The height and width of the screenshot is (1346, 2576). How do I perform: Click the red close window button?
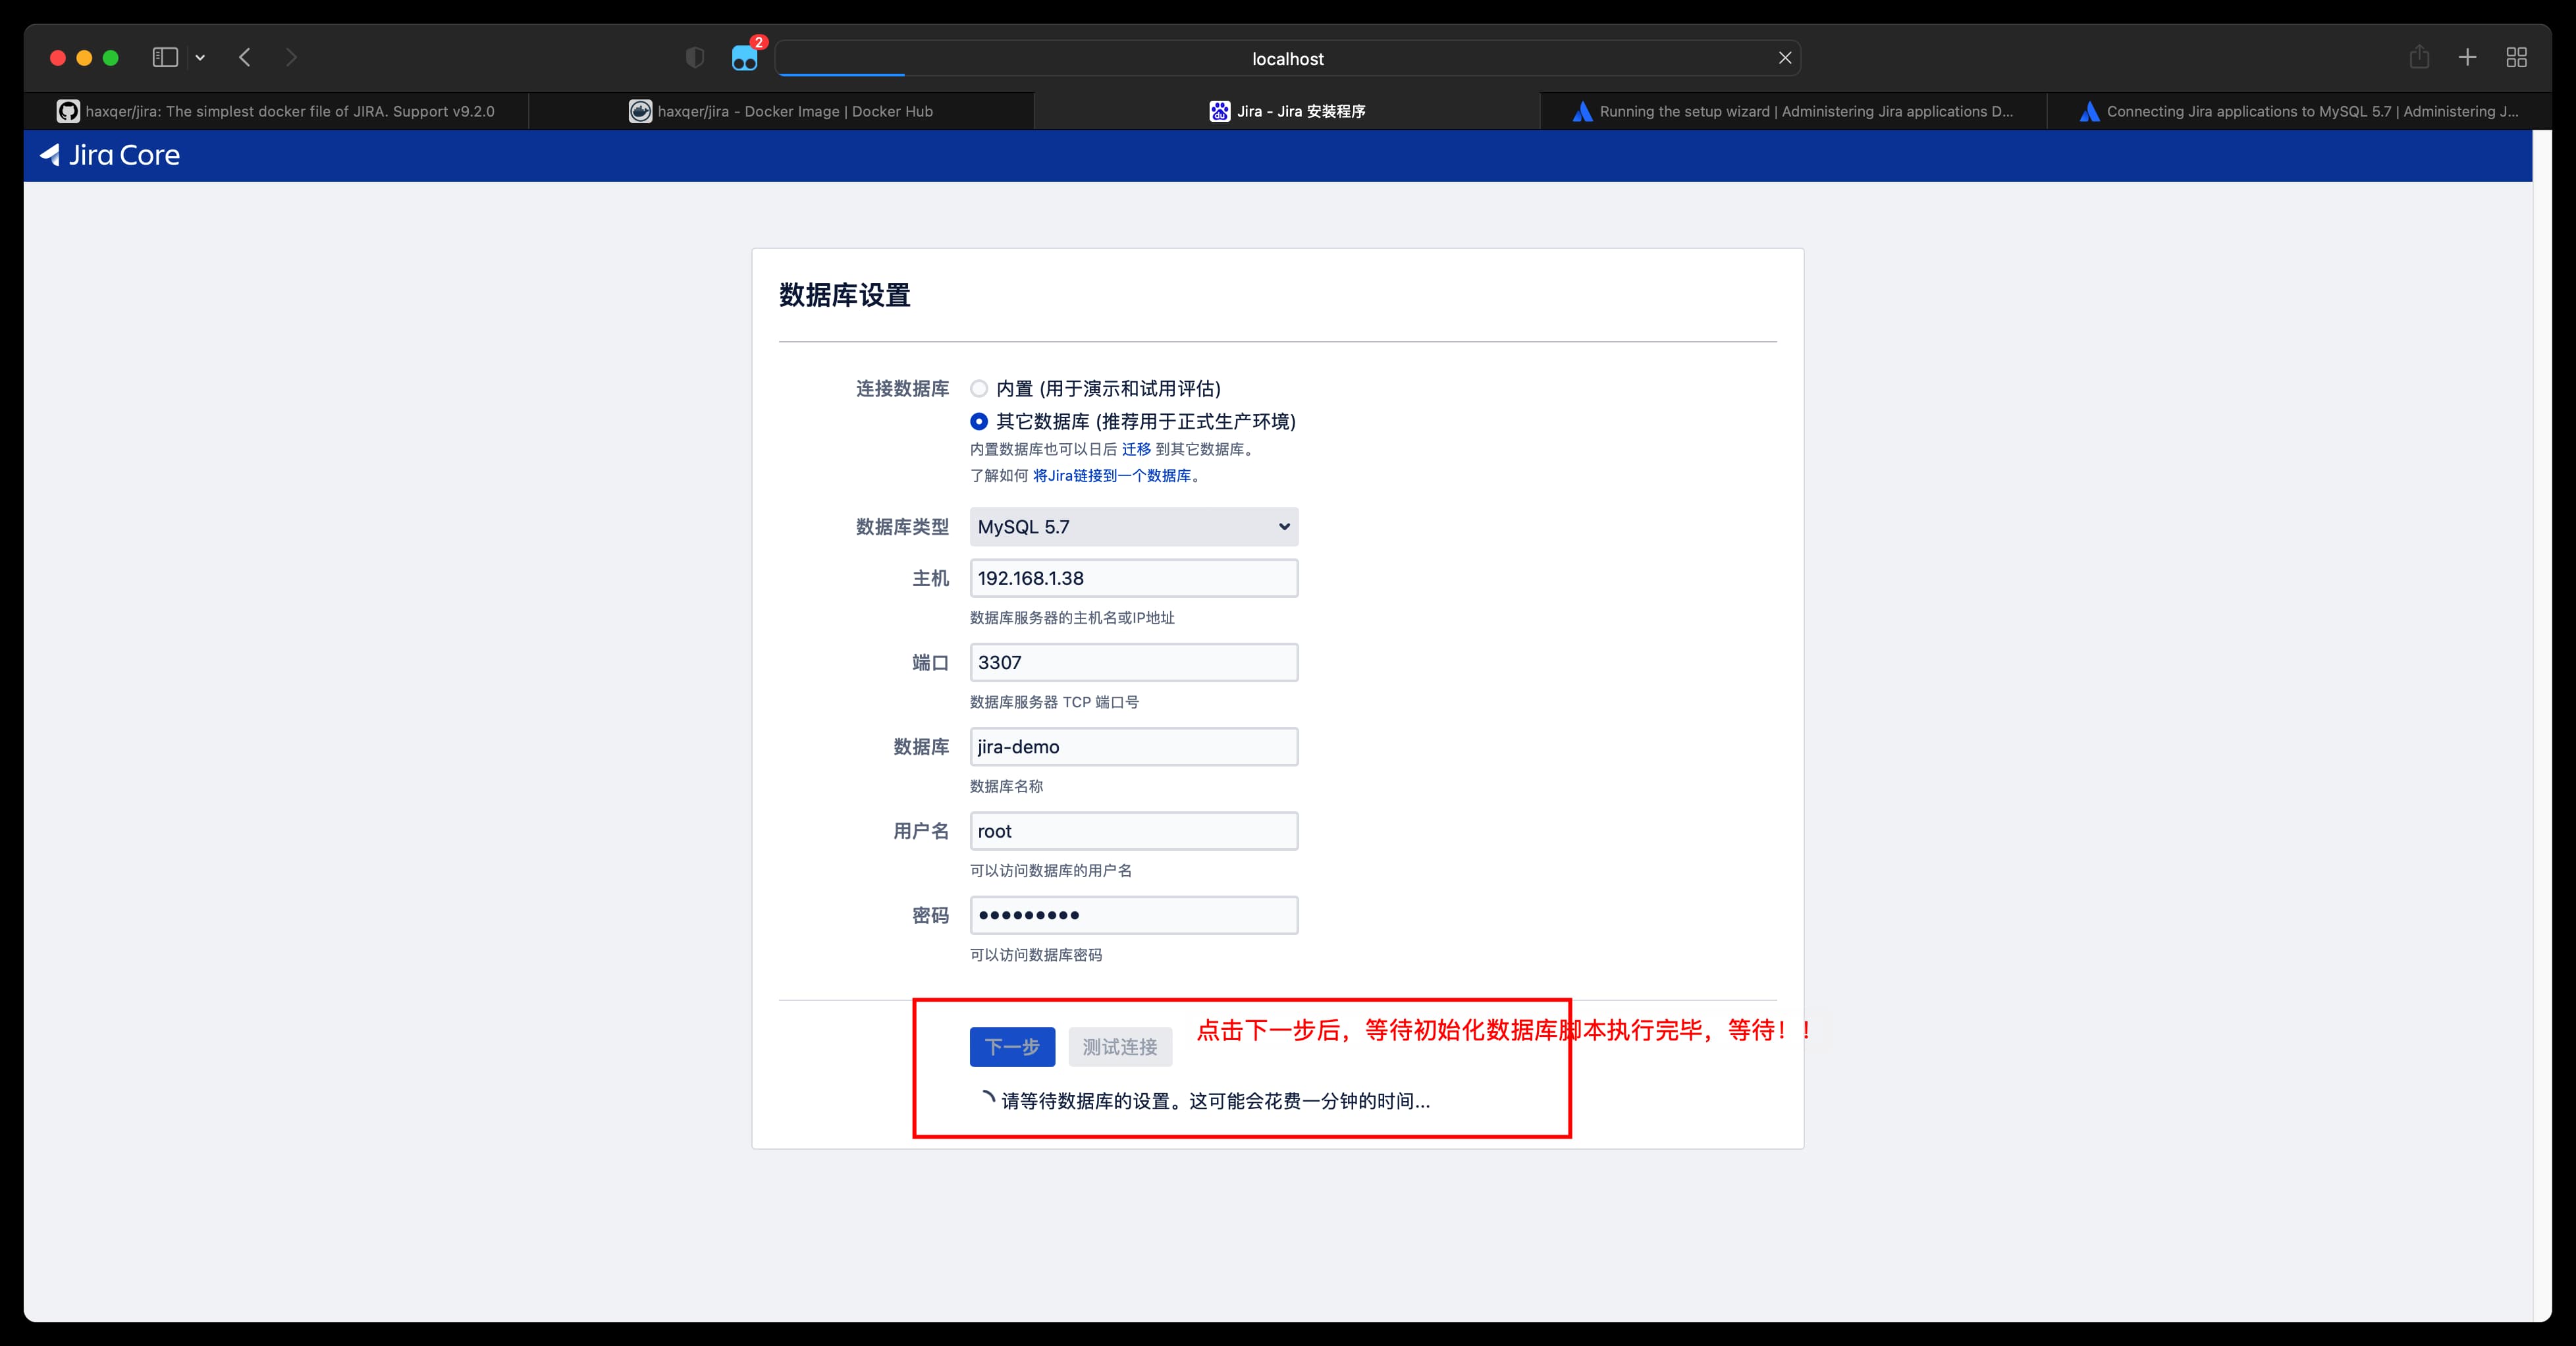(58, 58)
